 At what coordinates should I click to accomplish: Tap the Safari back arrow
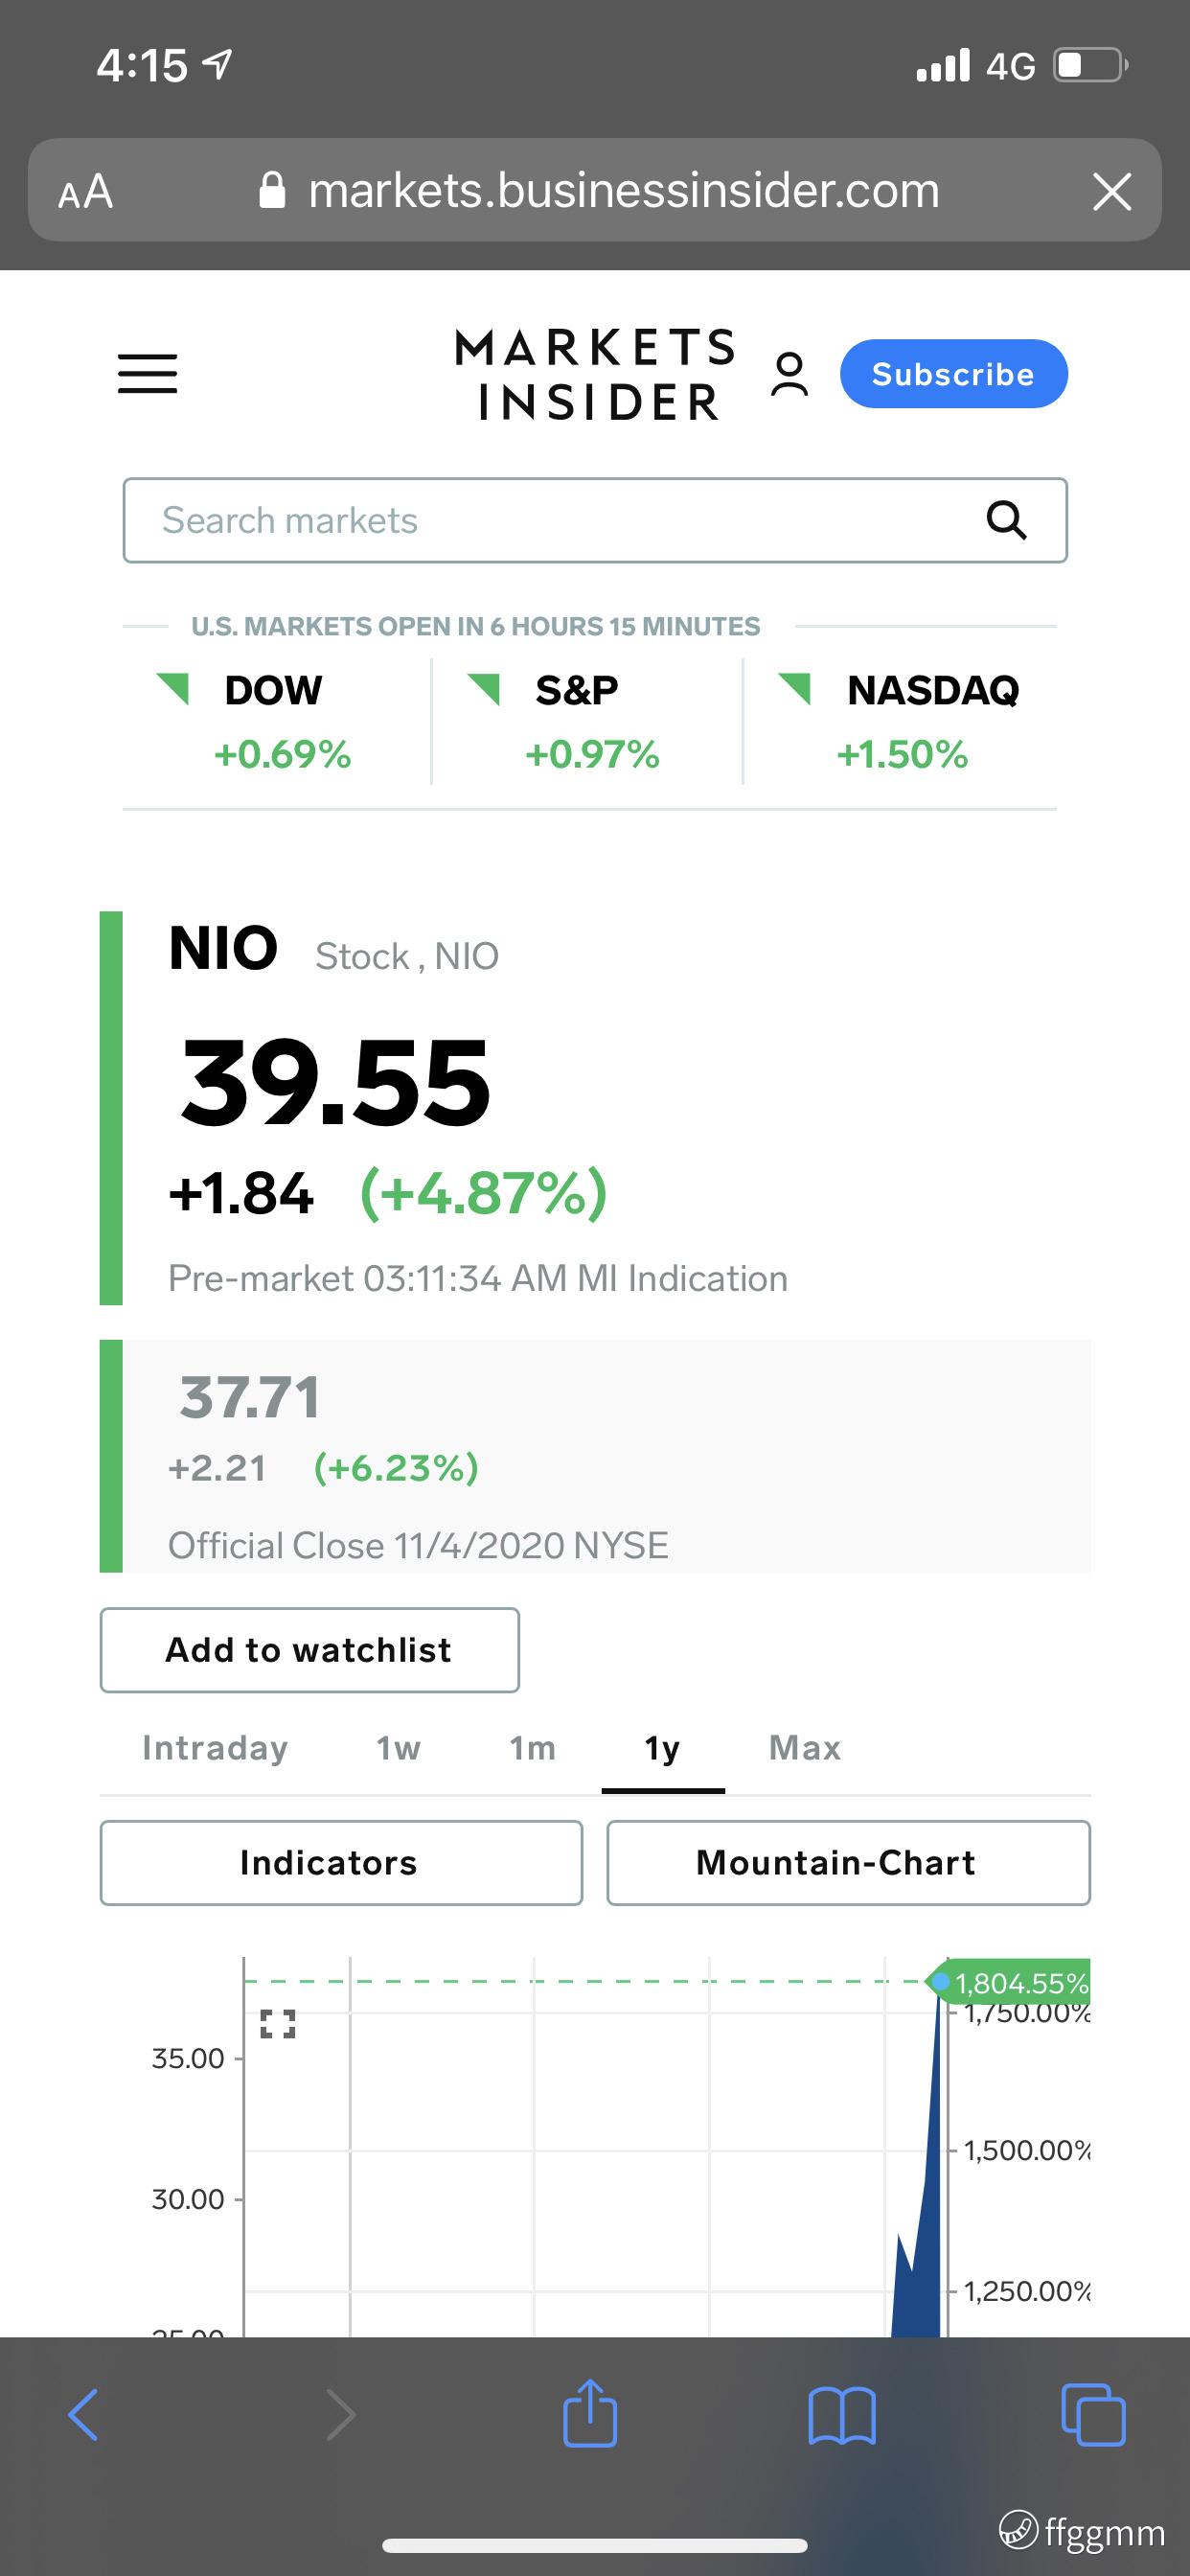[83, 2415]
